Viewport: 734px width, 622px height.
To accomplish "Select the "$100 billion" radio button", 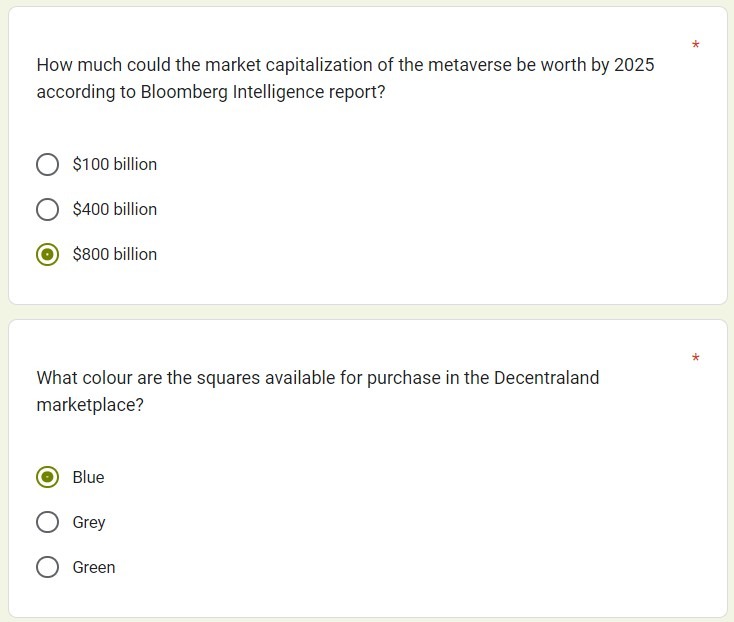I will click(x=47, y=164).
